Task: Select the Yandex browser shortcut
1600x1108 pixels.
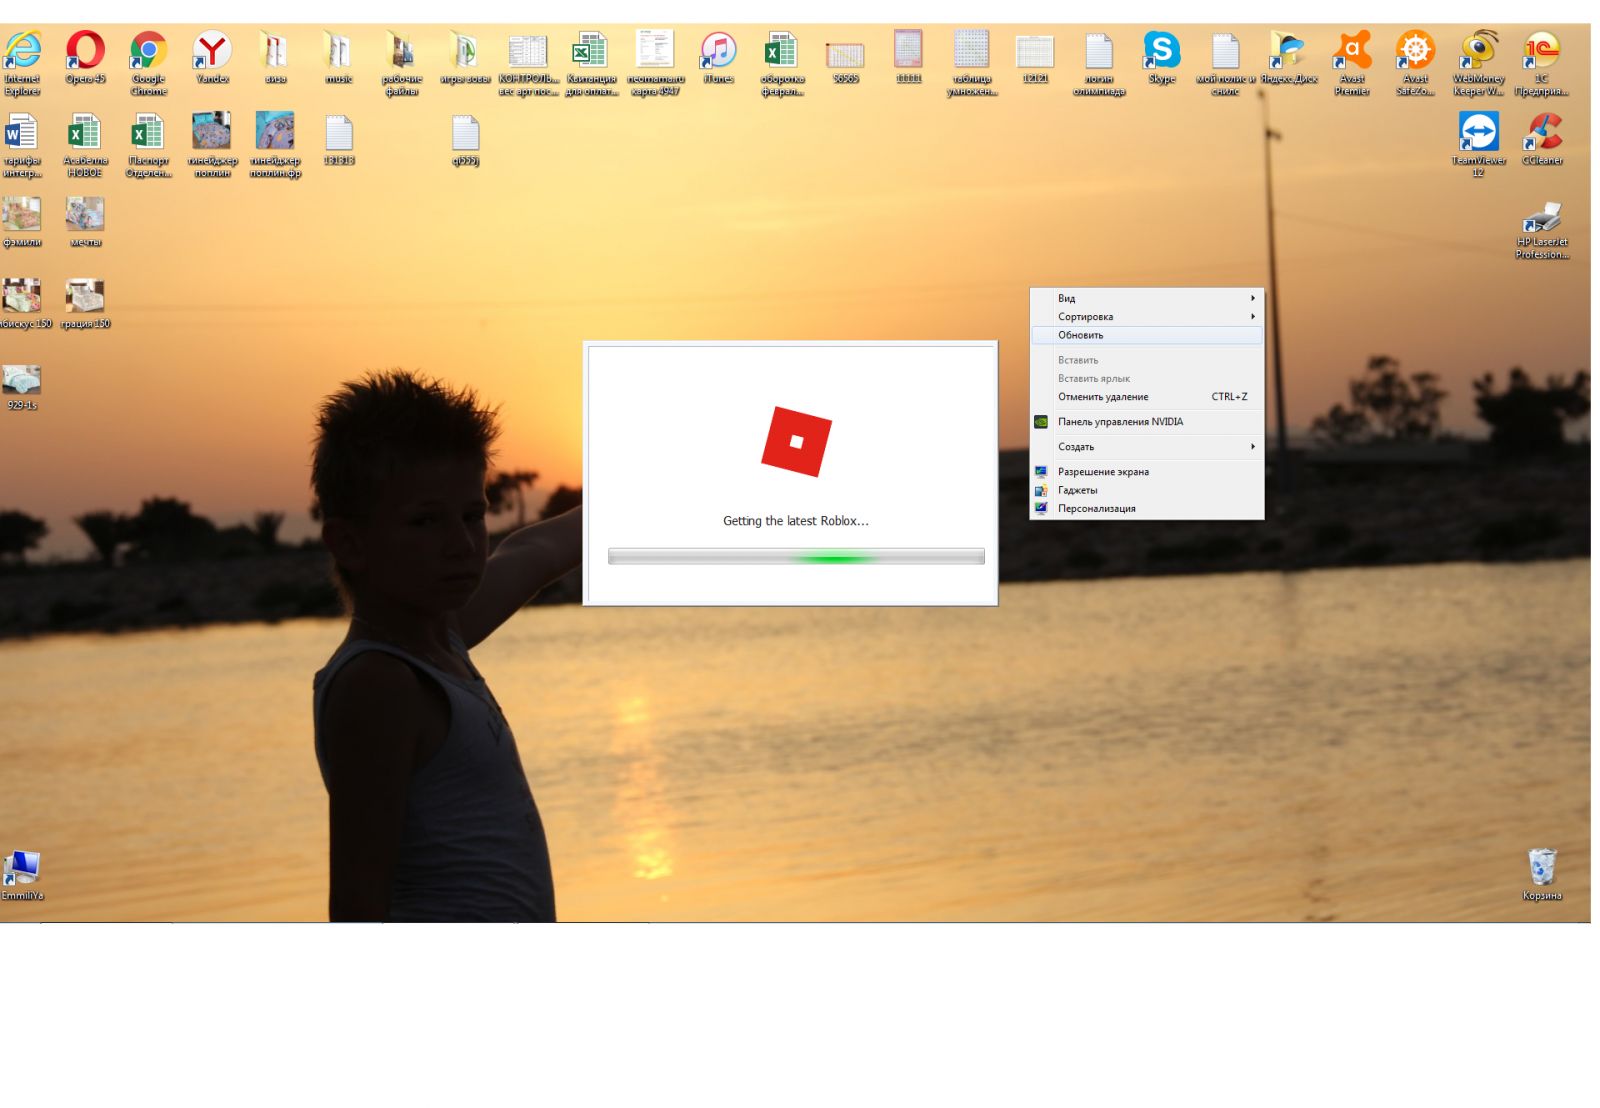Action: pos(212,57)
